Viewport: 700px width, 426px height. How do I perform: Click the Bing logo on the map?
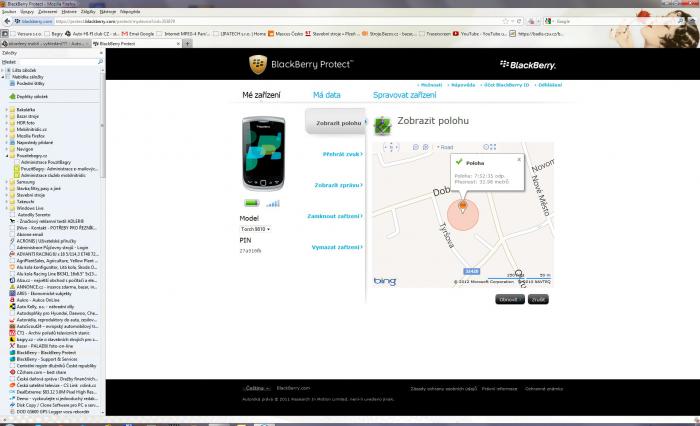tap(385, 281)
